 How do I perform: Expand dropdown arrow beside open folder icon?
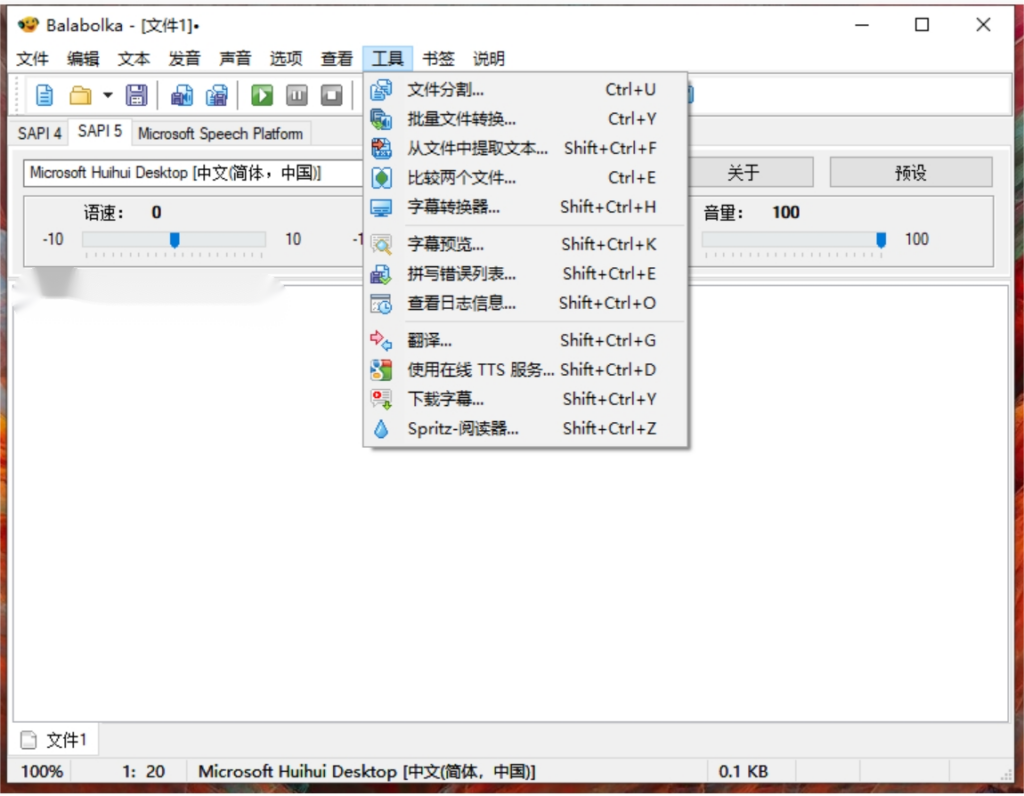pos(107,96)
